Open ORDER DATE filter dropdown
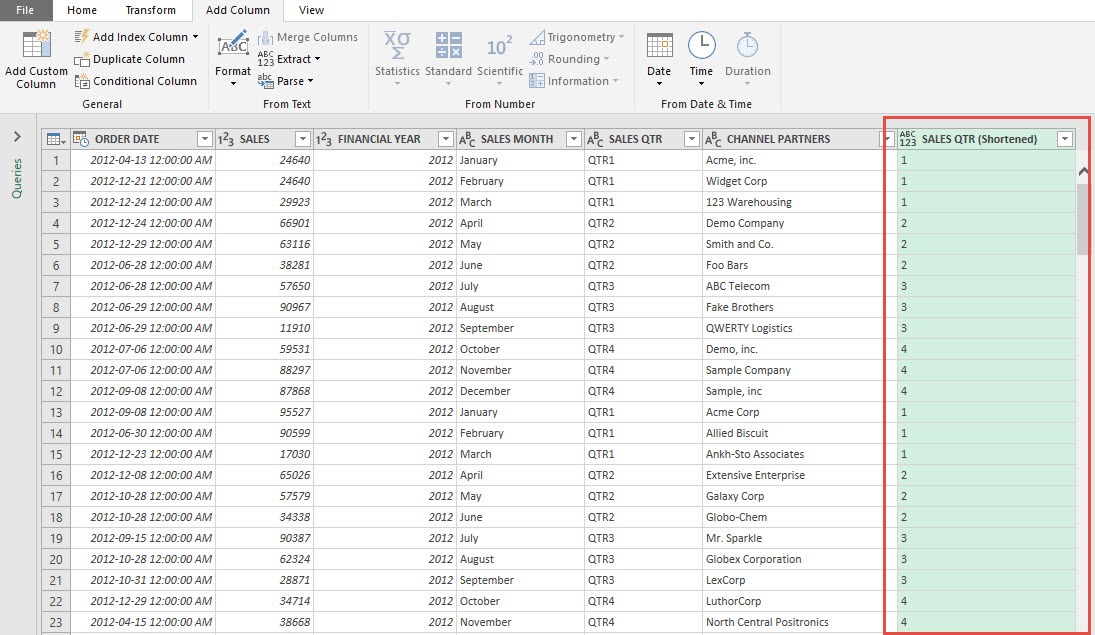This screenshot has height=635, width=1095. [205, 139]
